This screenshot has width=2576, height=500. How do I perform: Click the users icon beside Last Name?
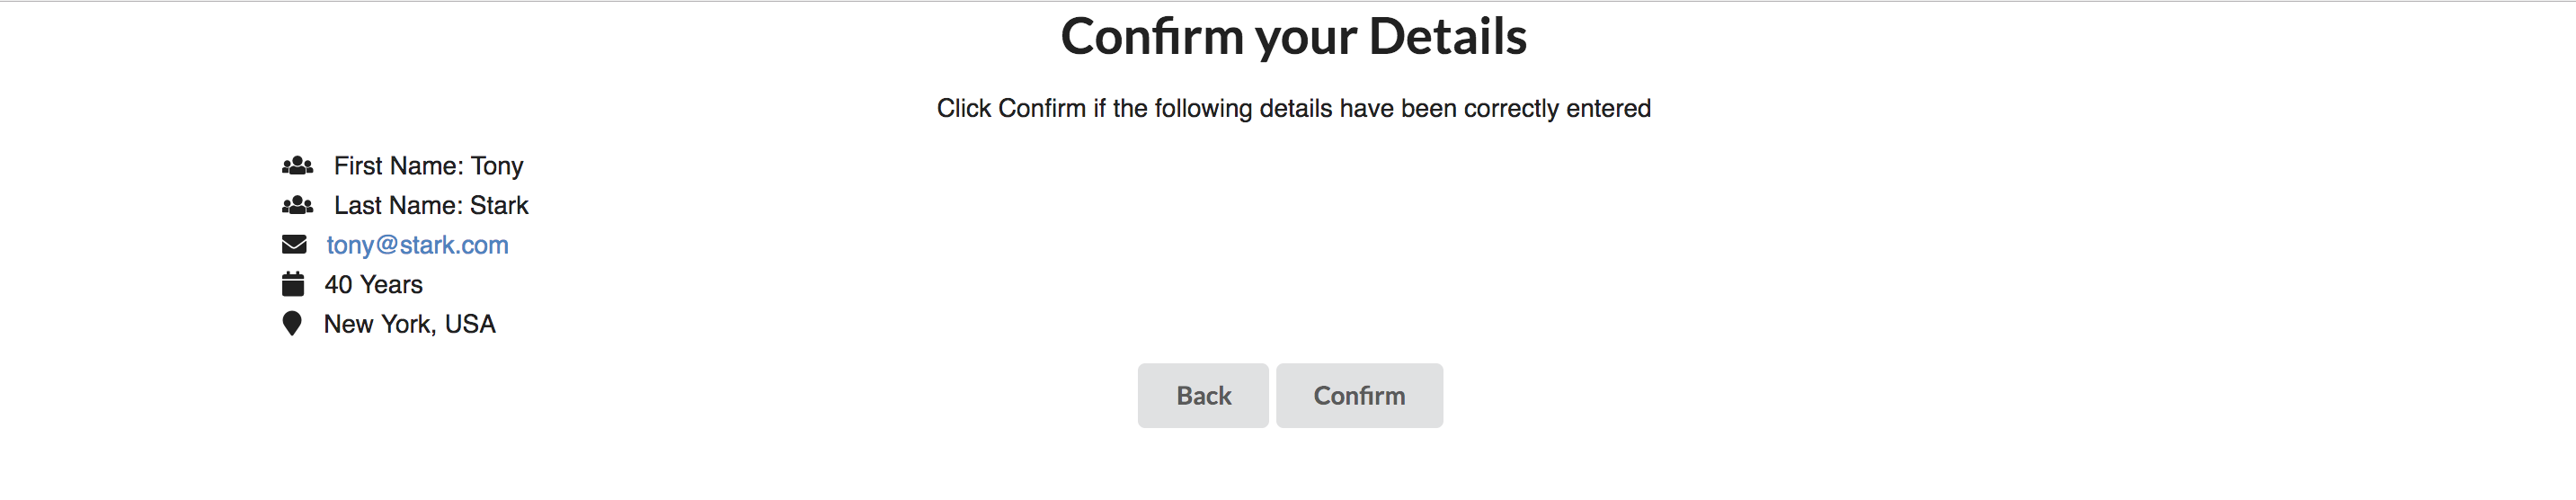[x=297, y=206]
